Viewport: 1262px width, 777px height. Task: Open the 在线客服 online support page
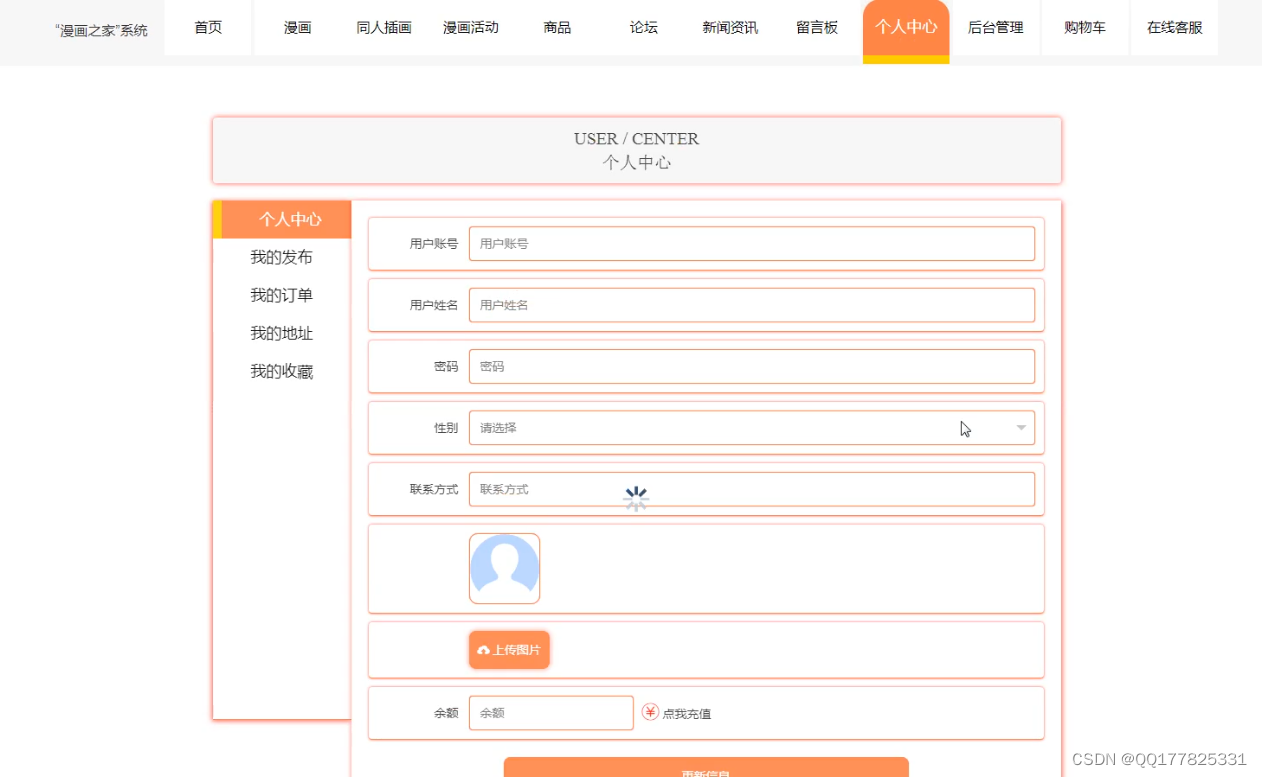[1173, 28]
